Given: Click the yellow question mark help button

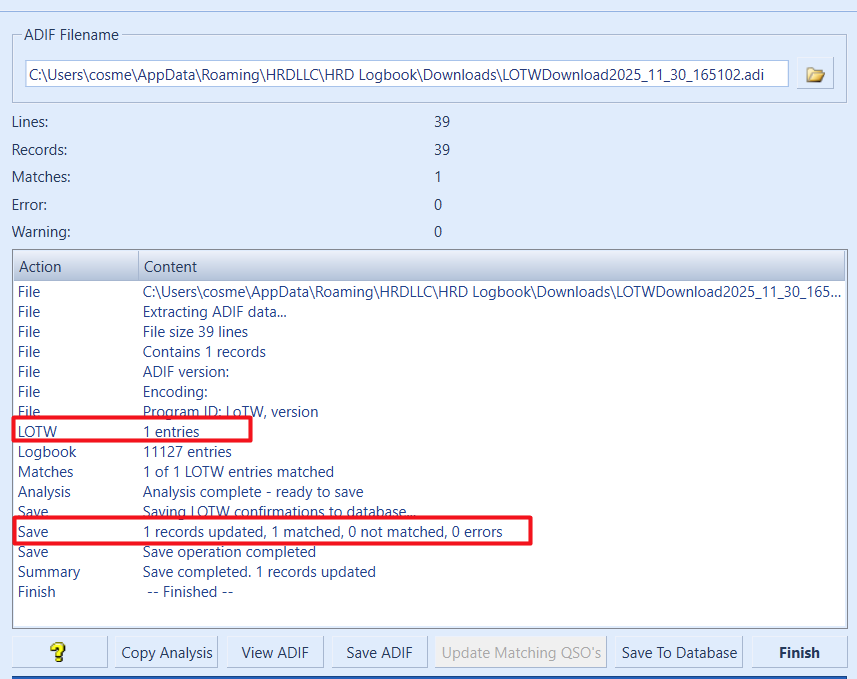Looking at the screenshot, I should tap(59, 652).
